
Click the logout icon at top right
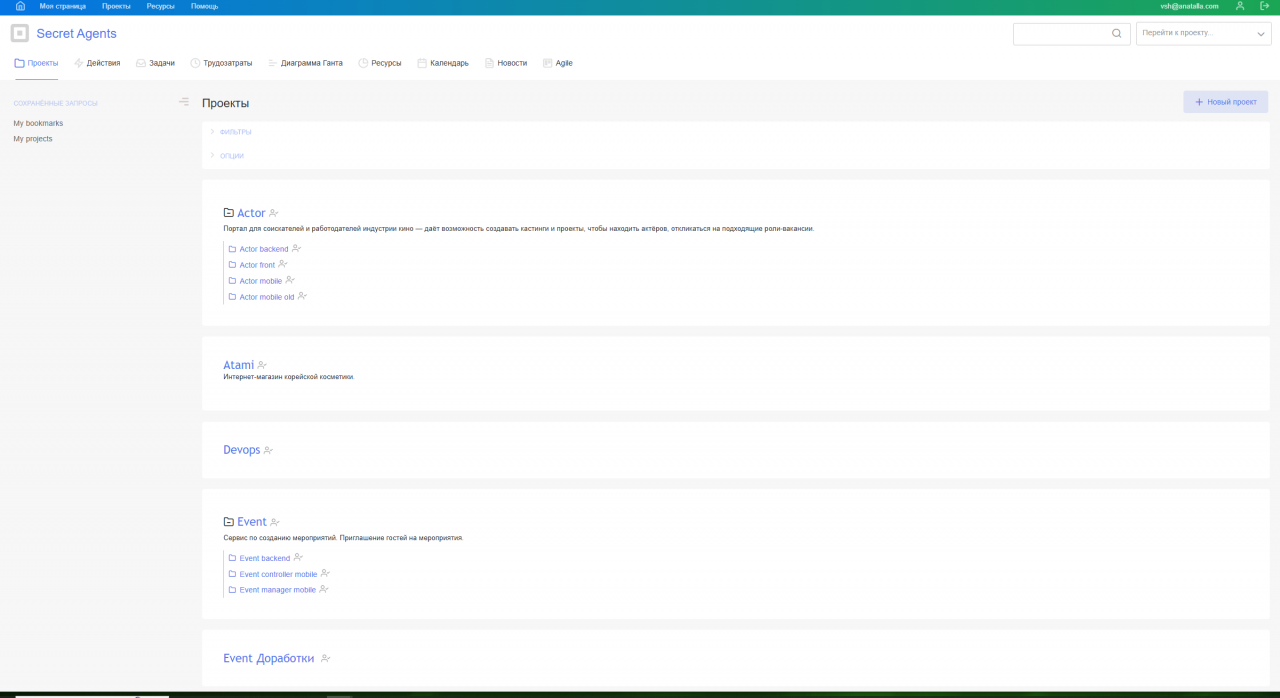coord(1264,6)
